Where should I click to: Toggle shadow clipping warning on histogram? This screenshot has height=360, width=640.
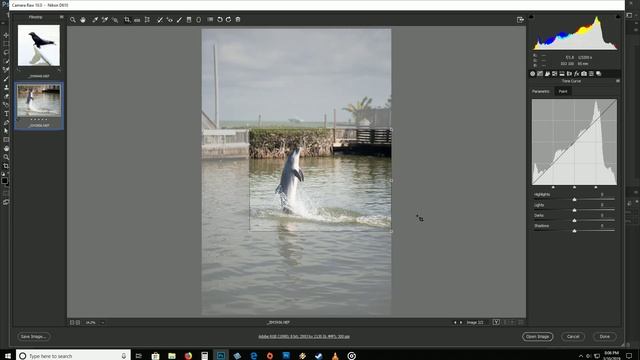(531, 17)
